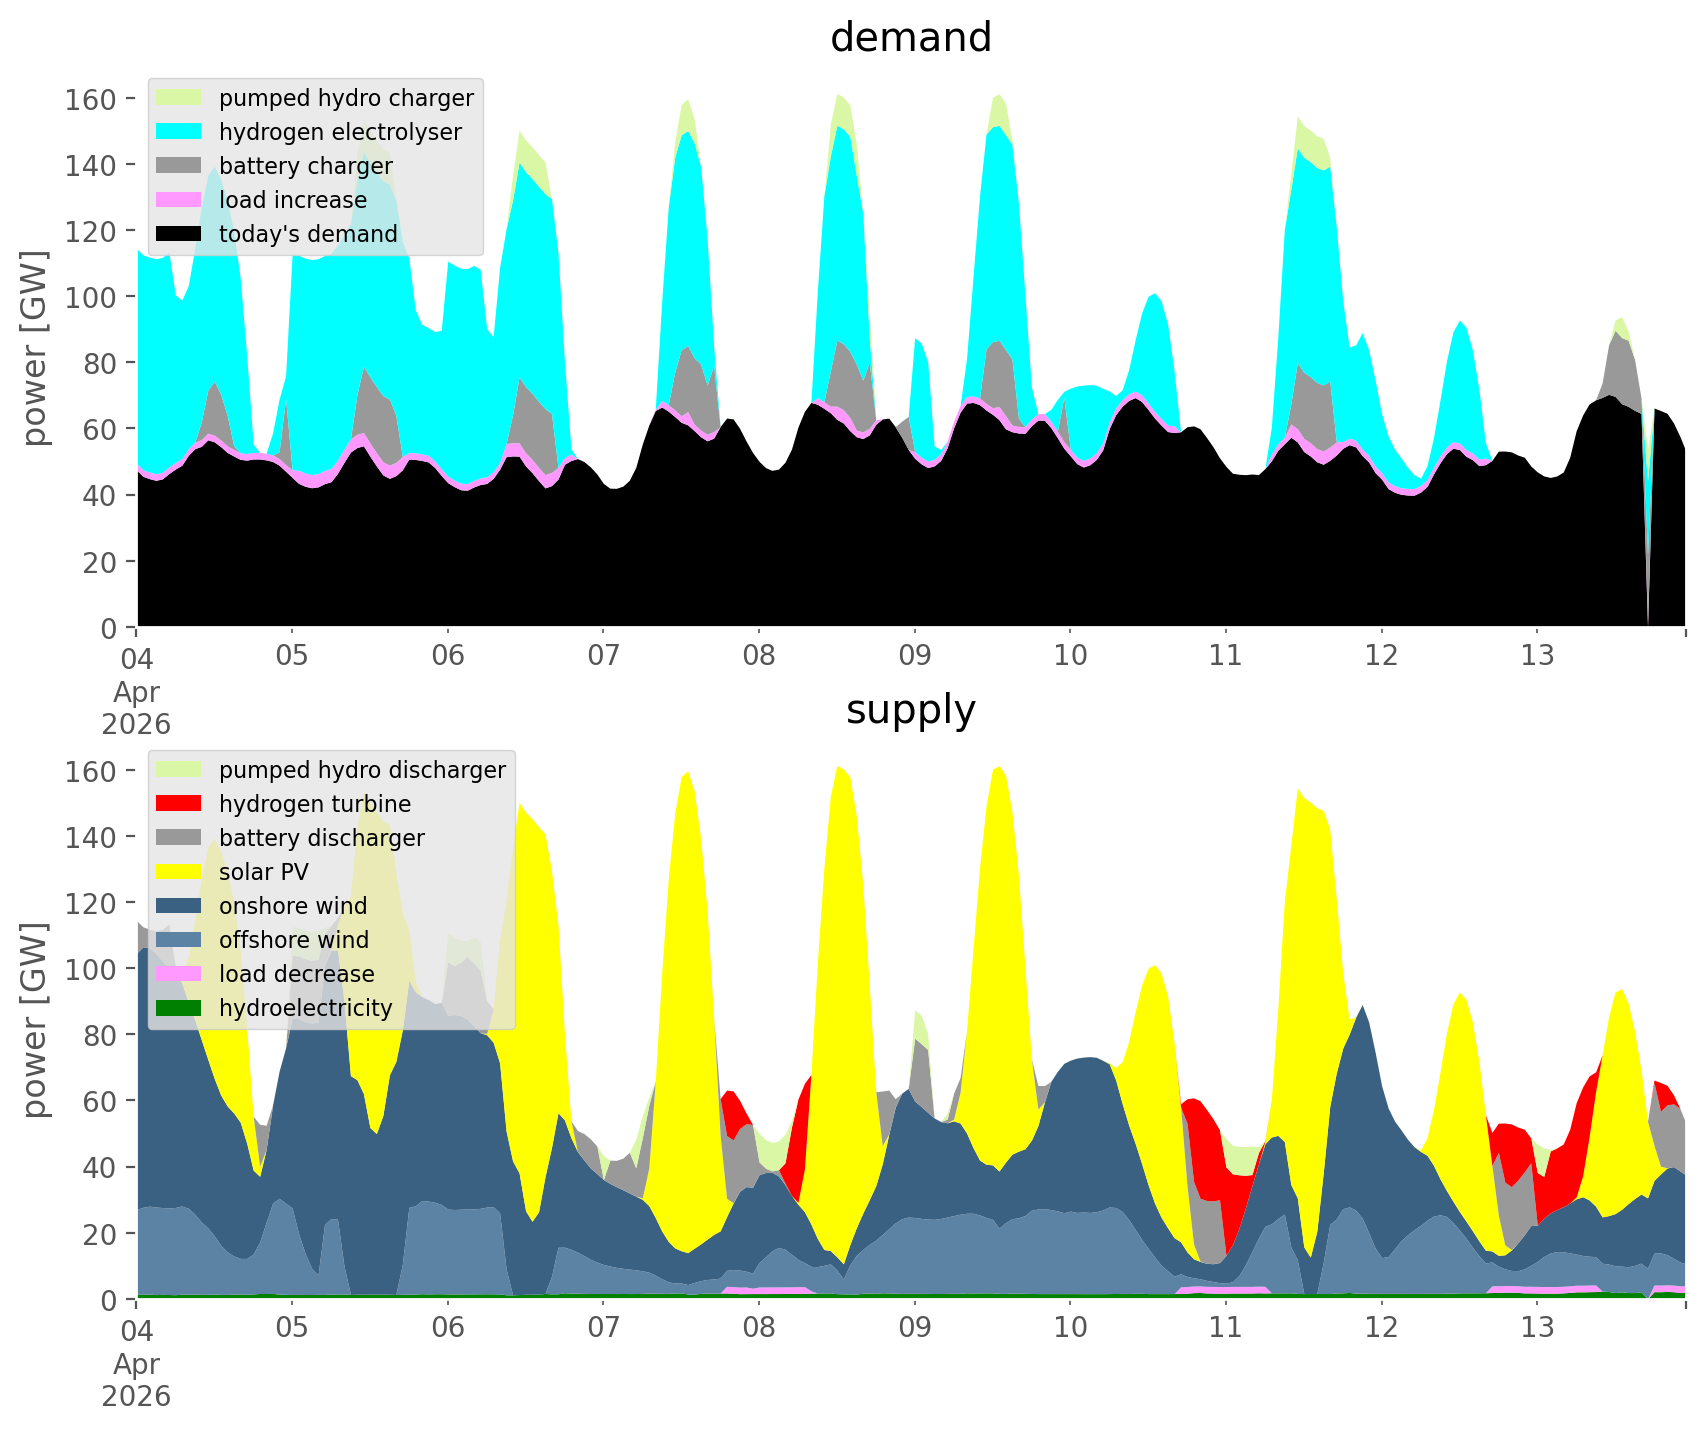Select date tick 08 on the demand chart
The width and height of the screenshot is (1706, 1431).
click(x=759, y=656)
